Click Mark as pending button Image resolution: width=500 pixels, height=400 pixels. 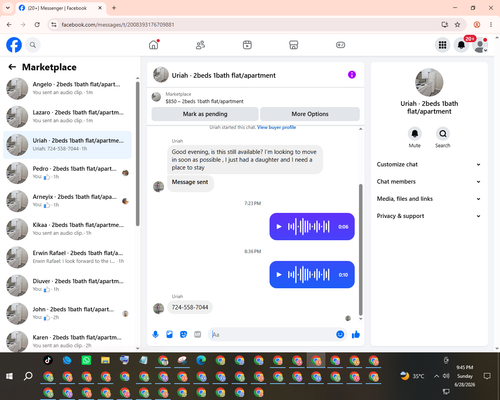205,114
